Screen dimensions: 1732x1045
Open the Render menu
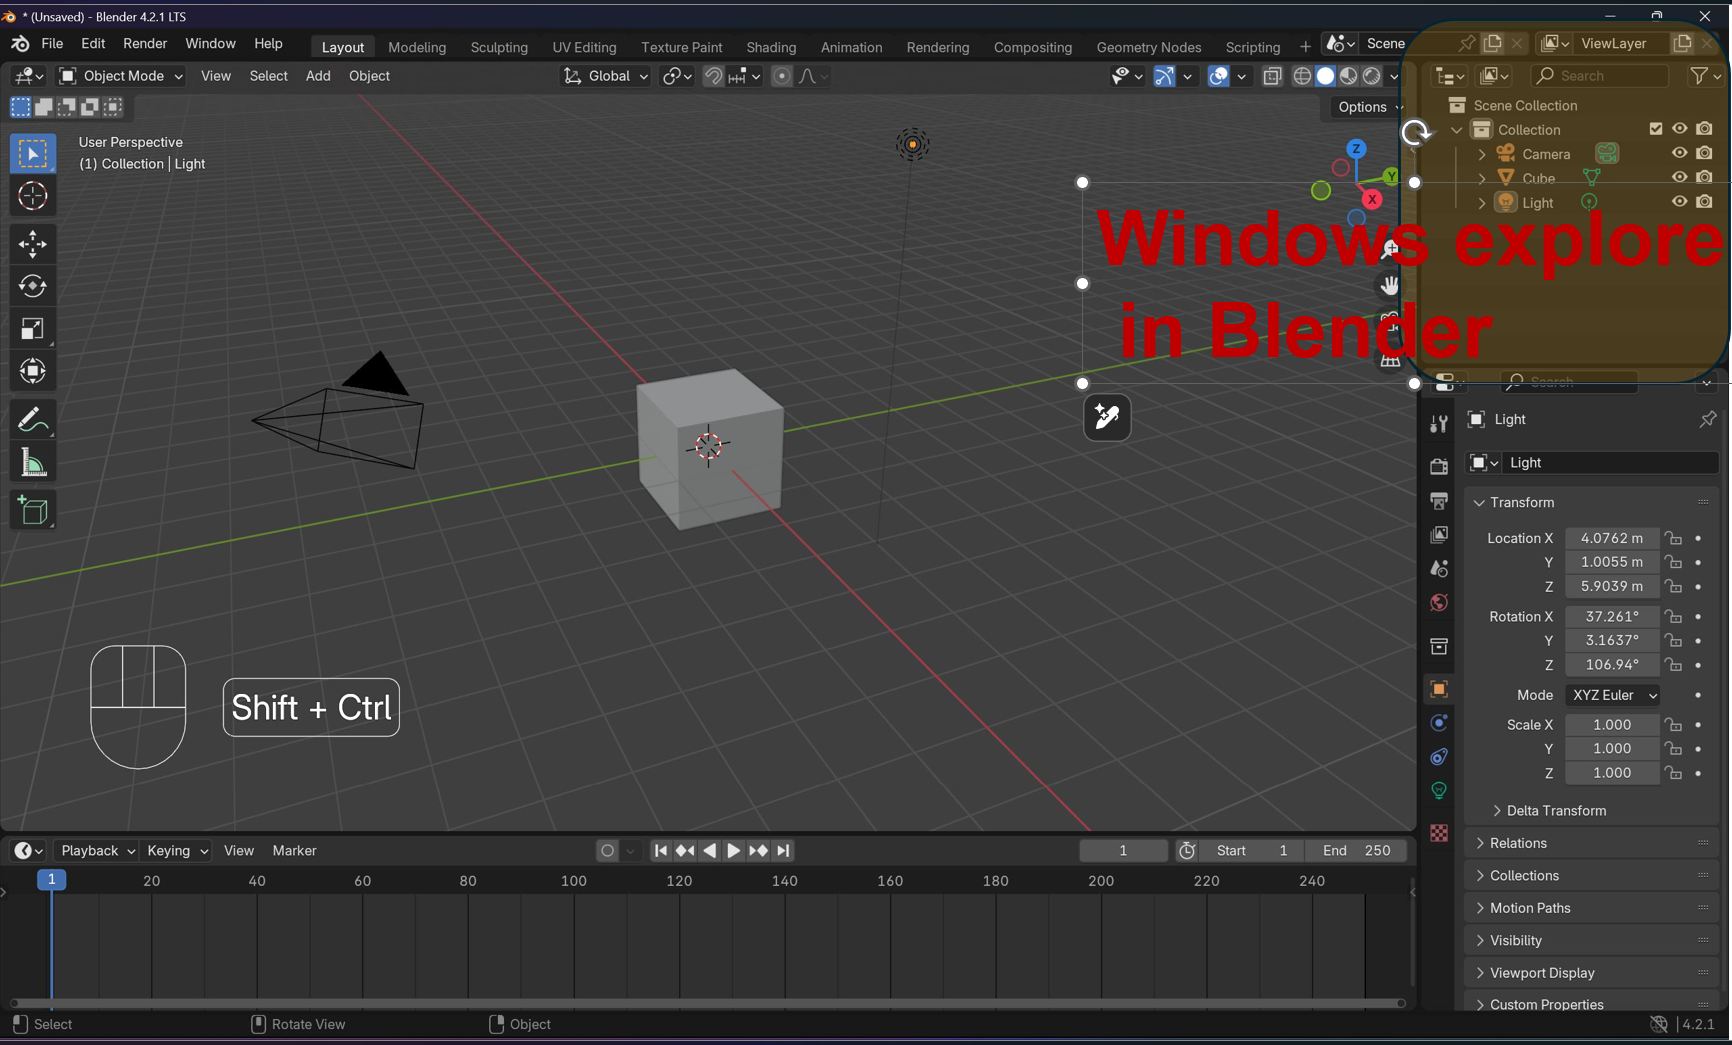pos(145,44)
